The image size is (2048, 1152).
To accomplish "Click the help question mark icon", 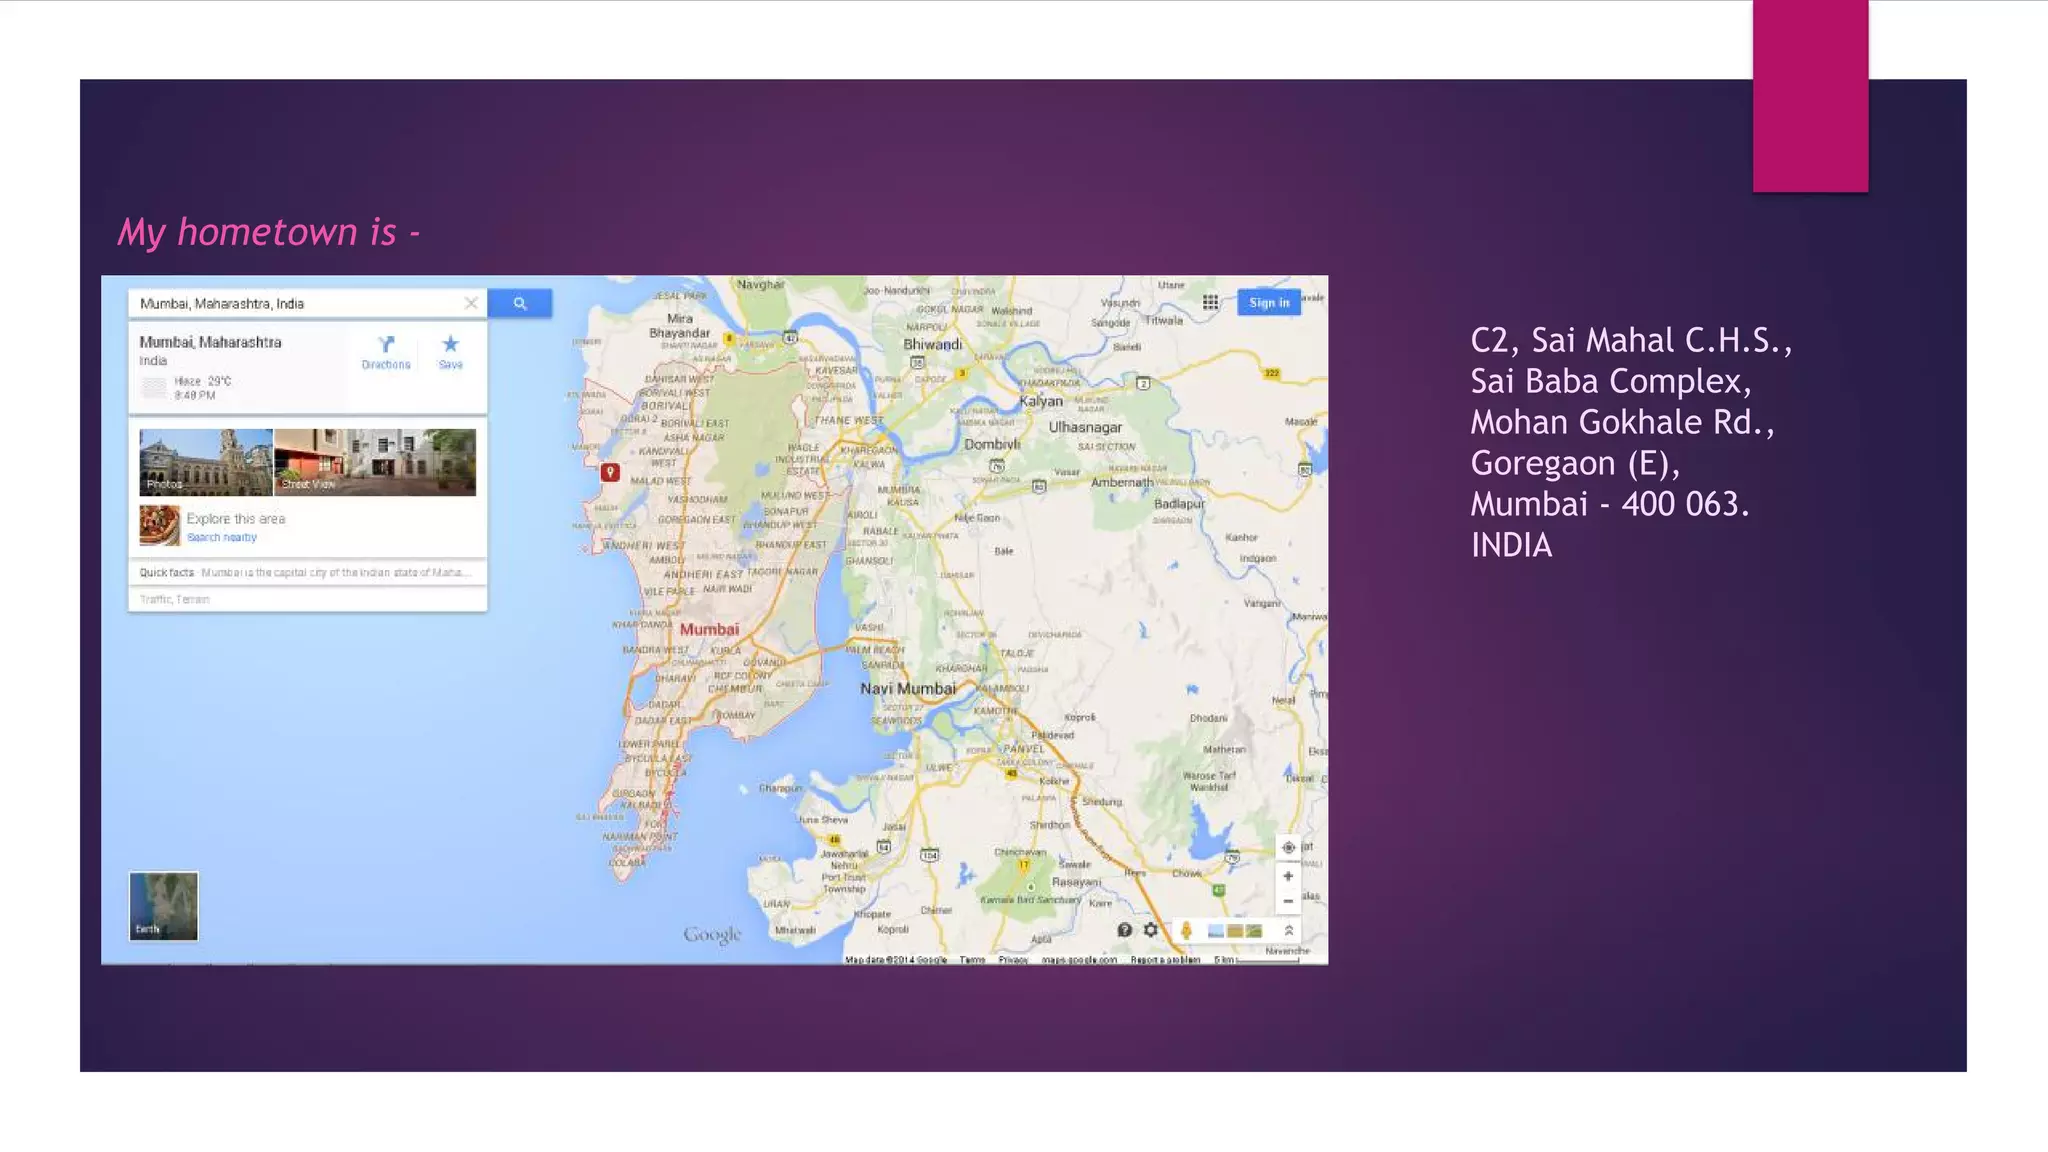I will click(x=1125, y=930).
